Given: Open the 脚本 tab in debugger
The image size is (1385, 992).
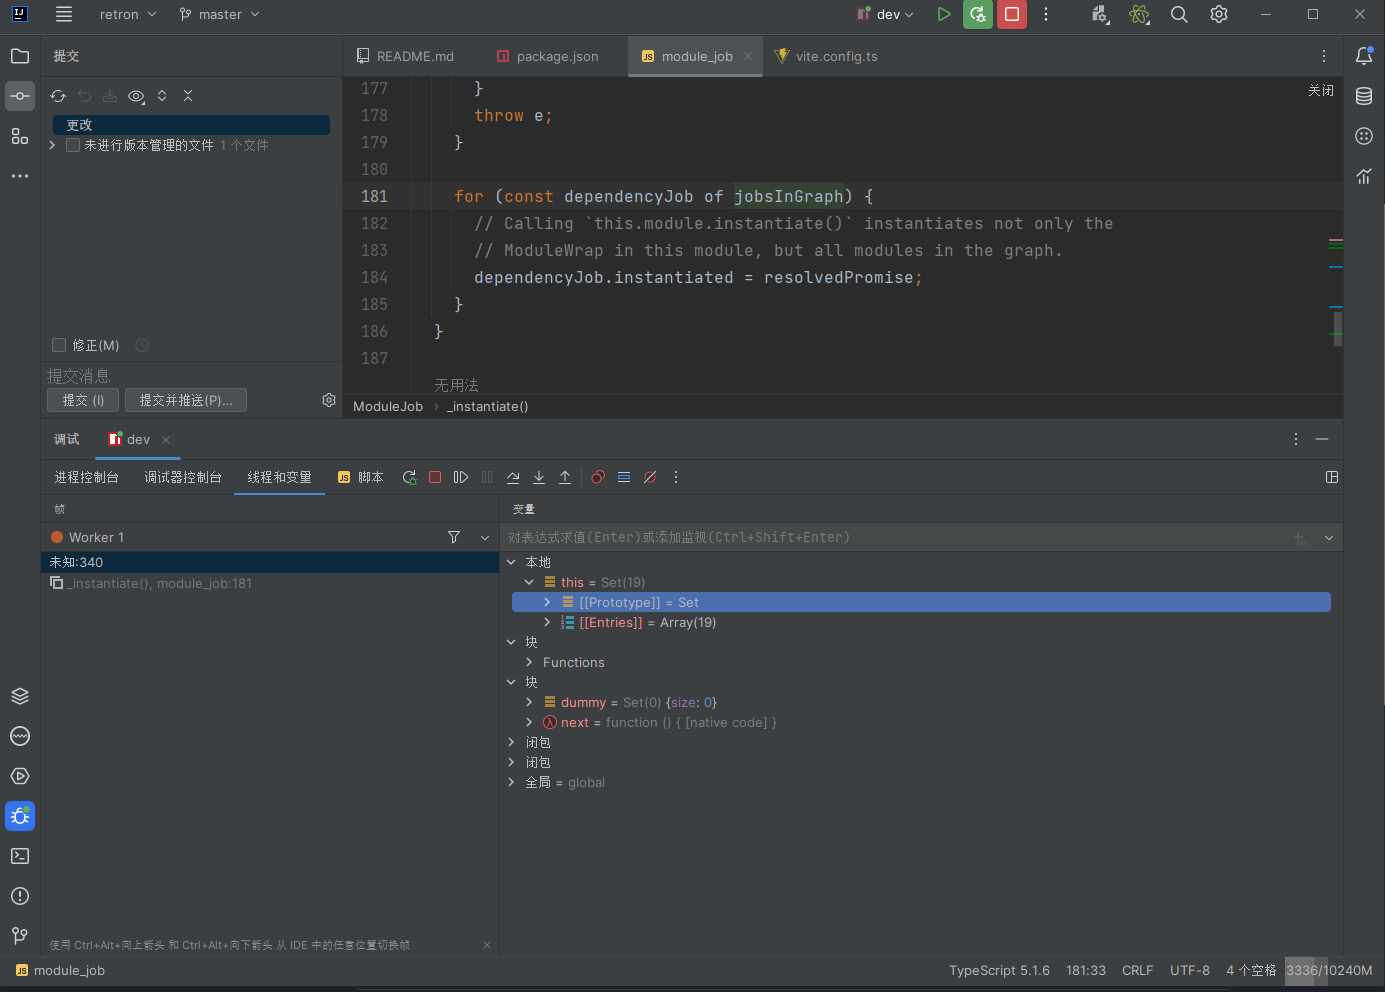Looking at the screenshot, I should point(361,477).
